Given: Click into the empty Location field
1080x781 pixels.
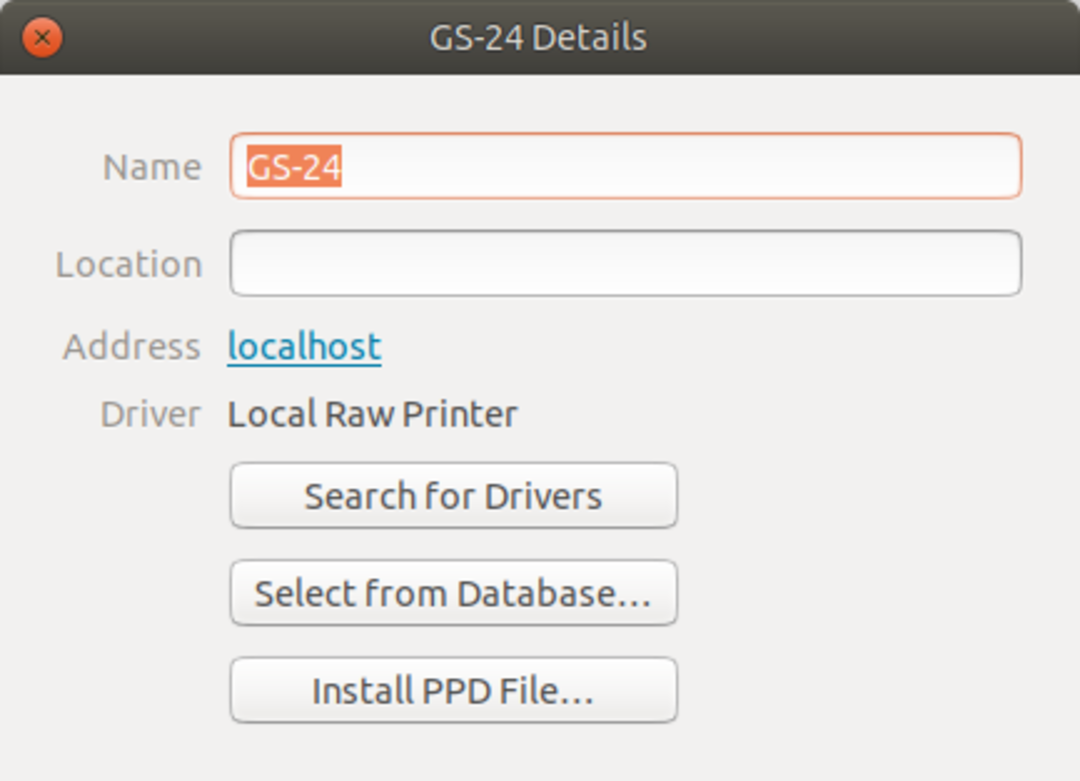Looking at the screenshot, I should click(x=625, y=263).
